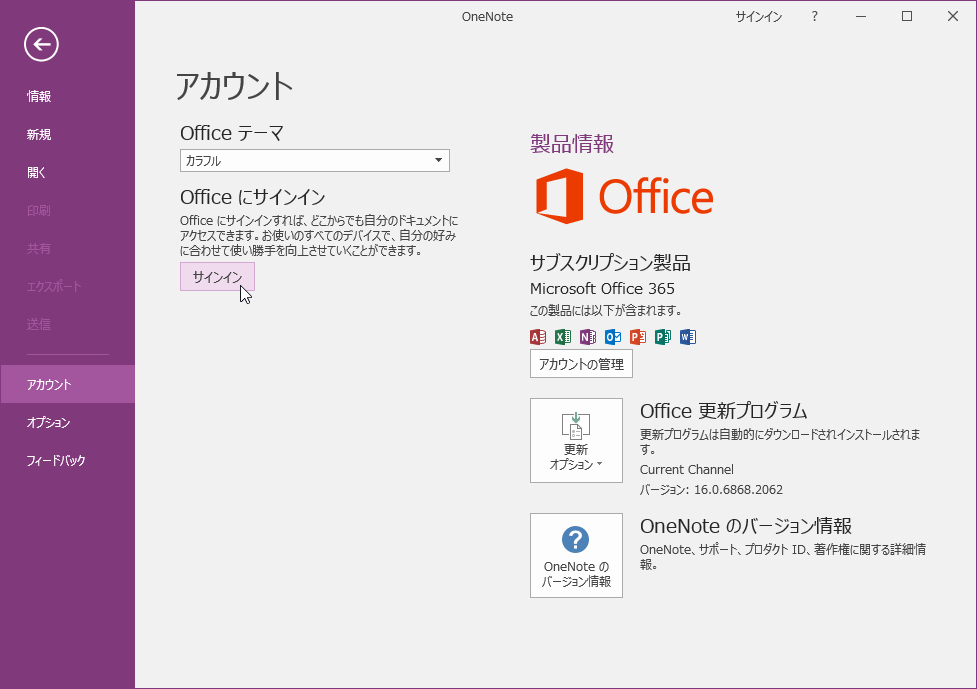Click the Current Channel text

click(687, 470)
